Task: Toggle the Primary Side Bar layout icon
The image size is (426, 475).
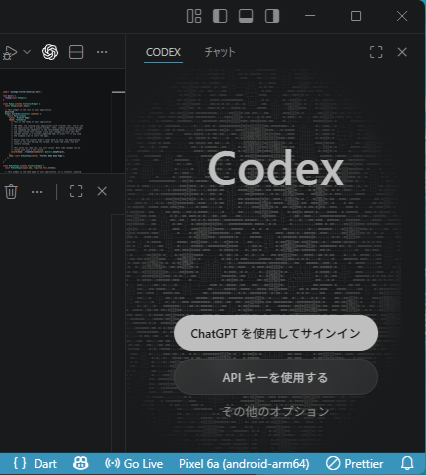Action: pyautogui.click(x=220, y=16)
